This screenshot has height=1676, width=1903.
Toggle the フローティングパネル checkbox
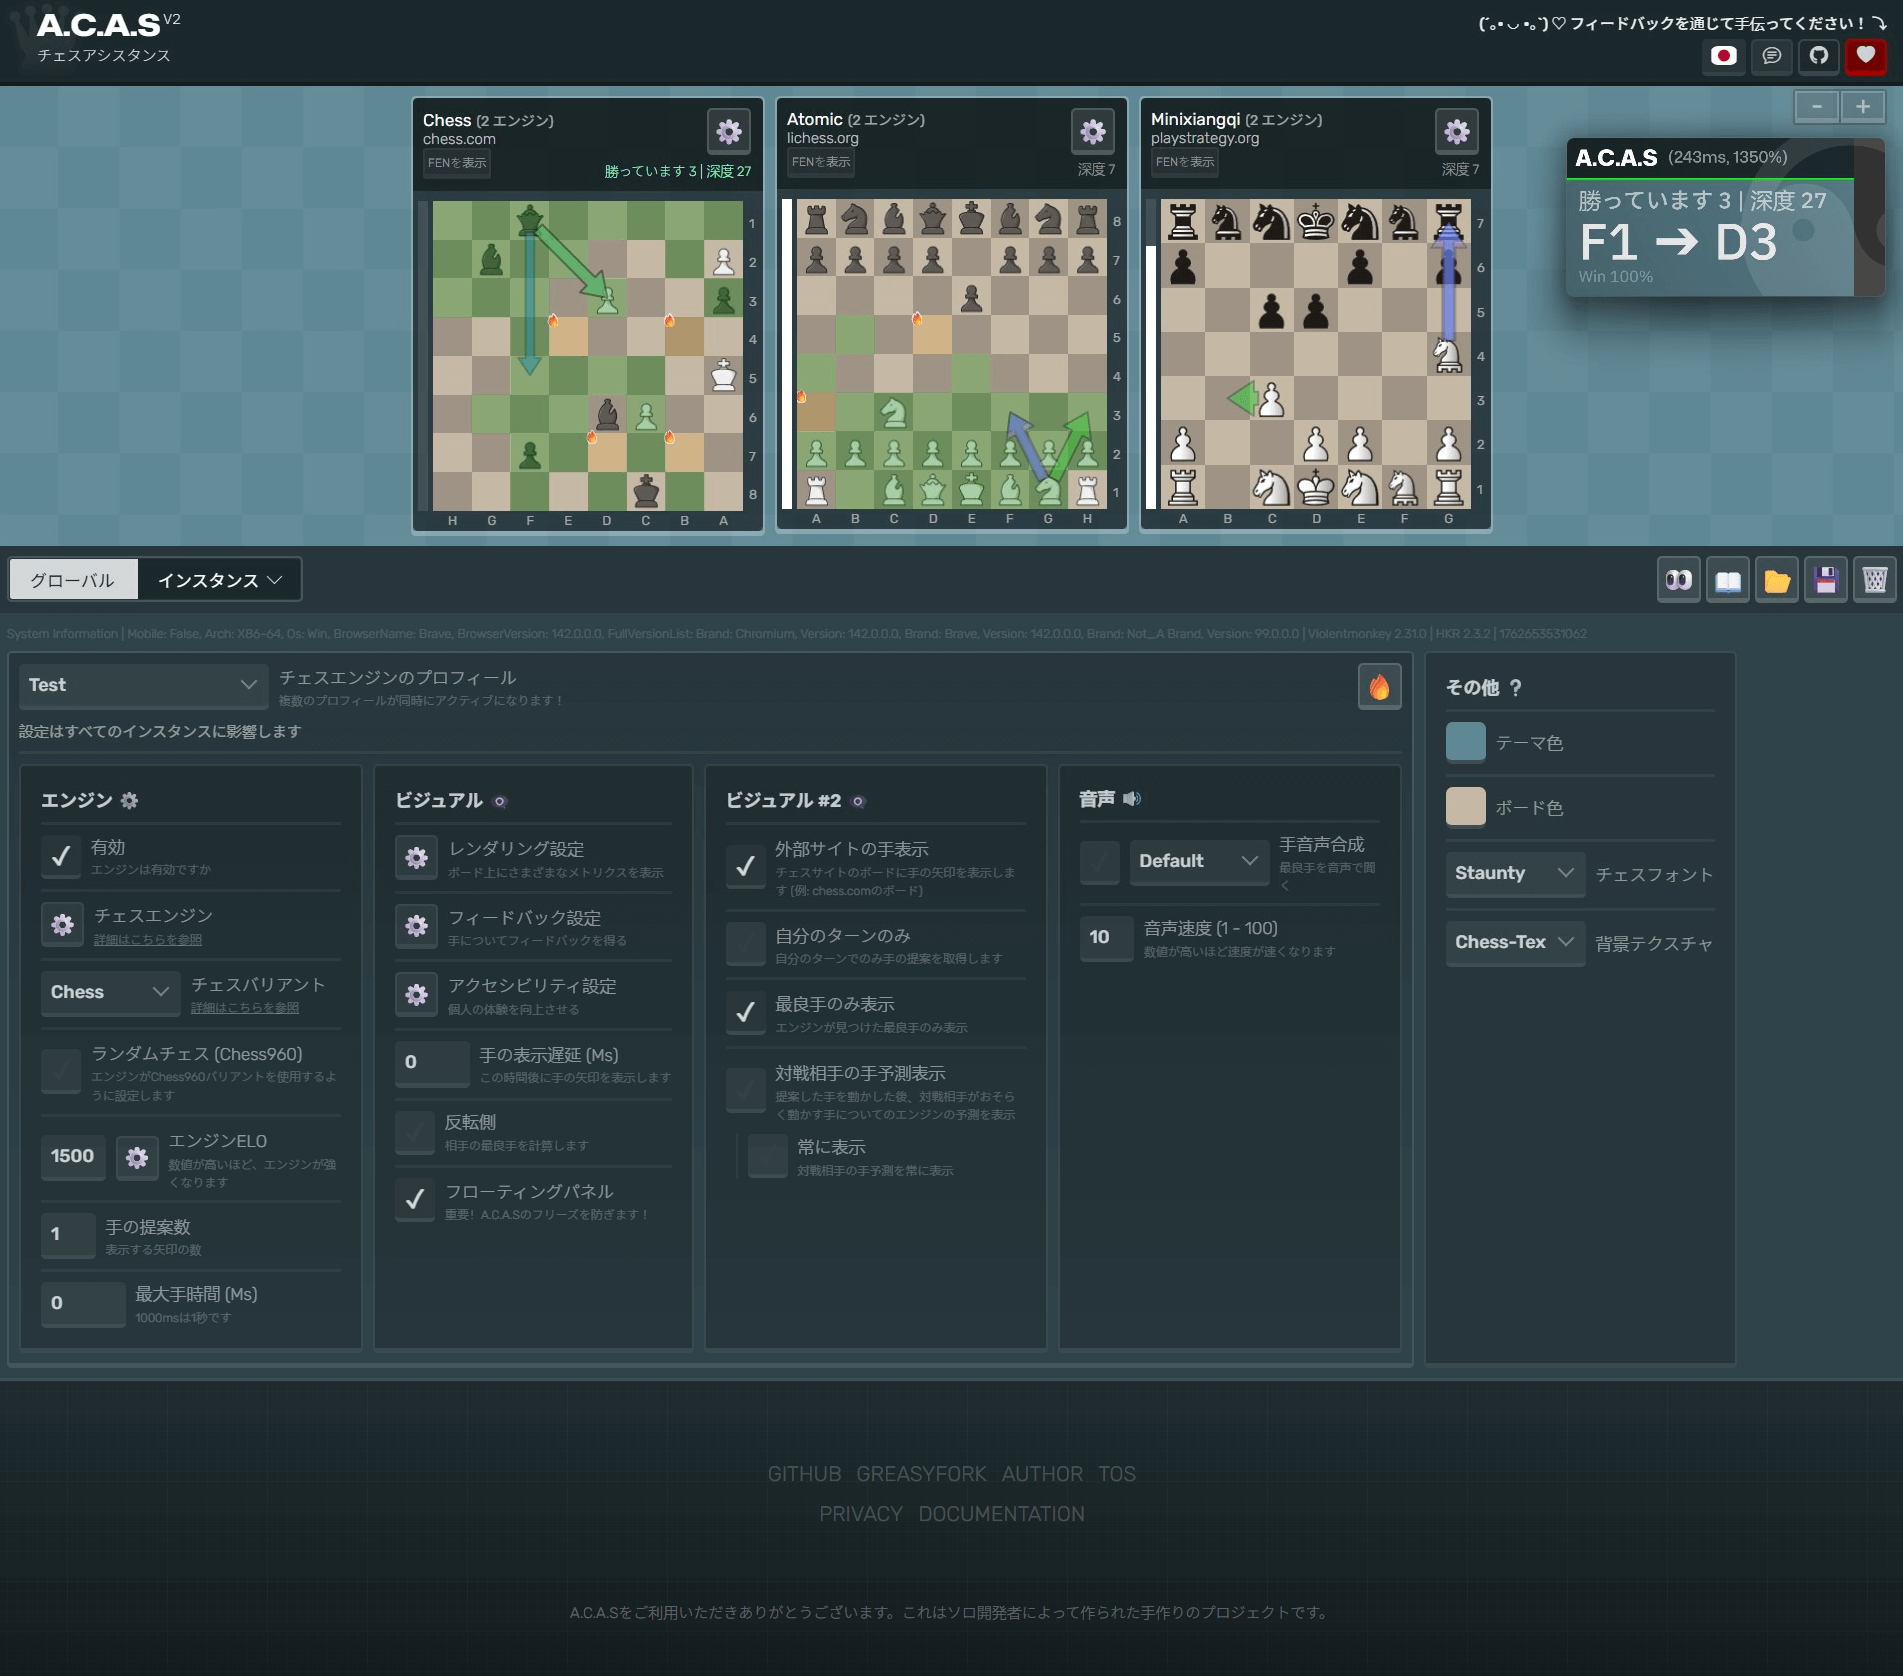(415, 1200)
